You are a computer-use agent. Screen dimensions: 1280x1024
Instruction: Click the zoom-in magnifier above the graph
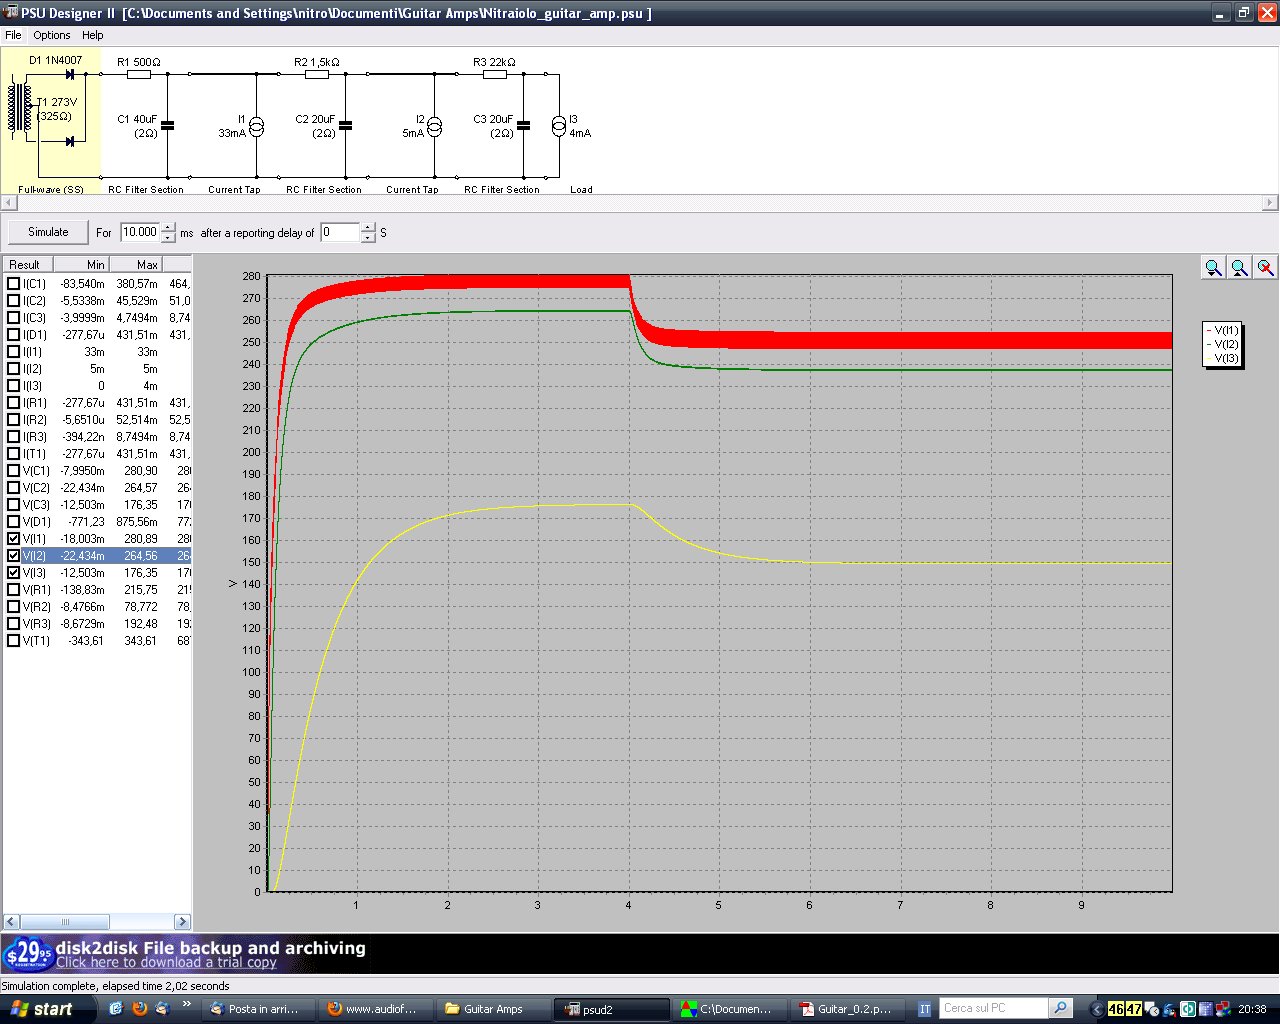click(x=1213, y=267)
